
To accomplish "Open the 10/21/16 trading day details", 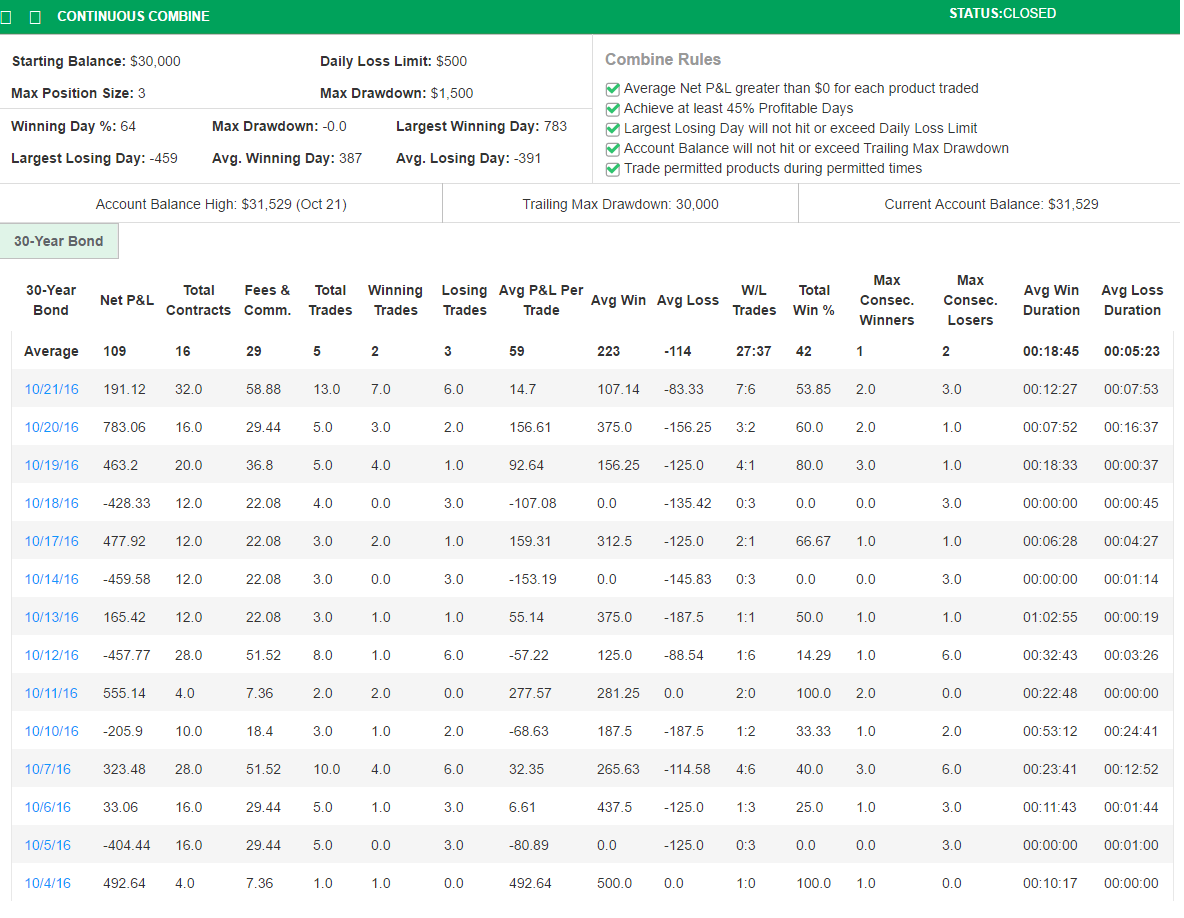I will click(x=51, y=389).
